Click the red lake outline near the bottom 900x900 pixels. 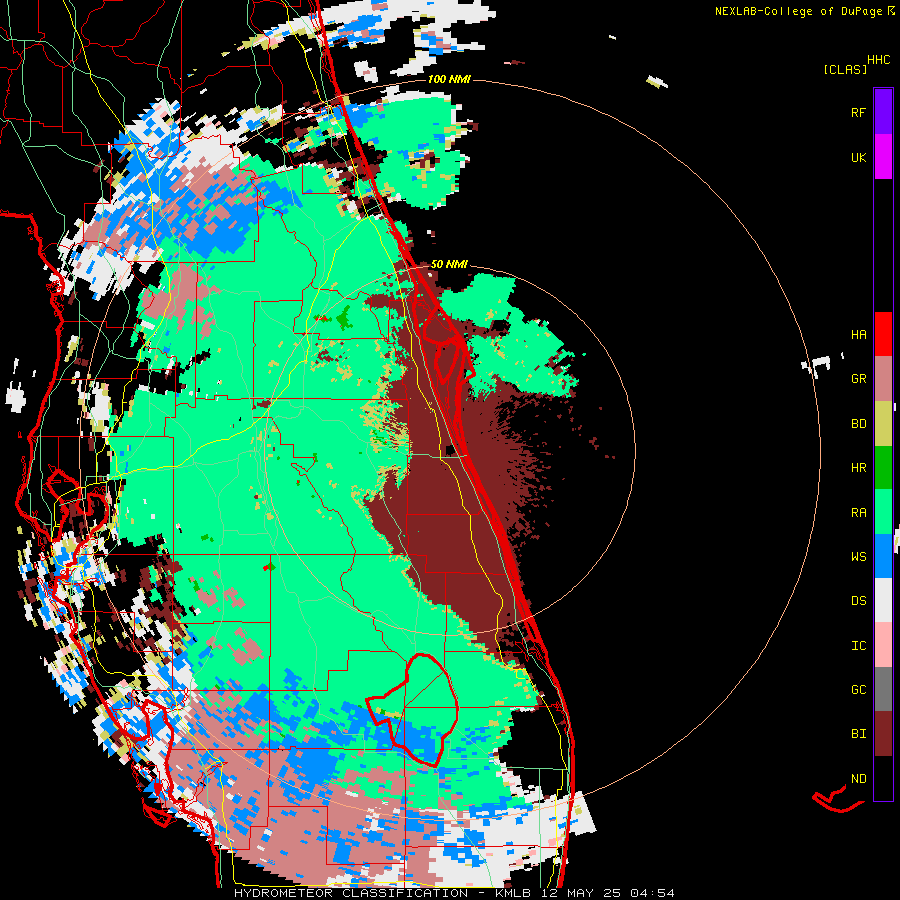(412, 709)
